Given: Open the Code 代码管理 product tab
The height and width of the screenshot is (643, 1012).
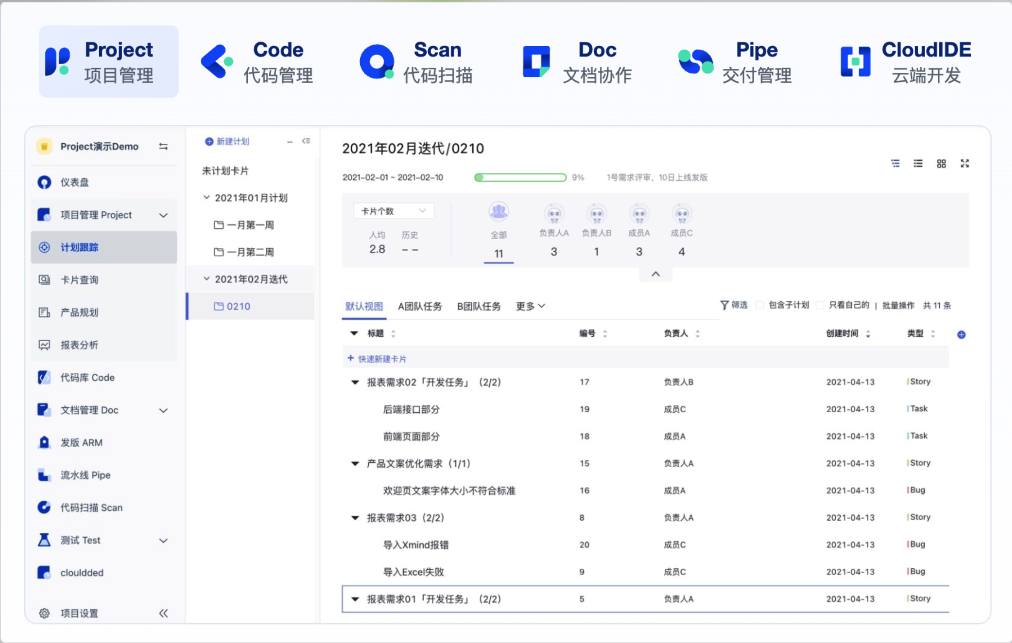Looking at the screenshot, I should pyautogui.click(x=258, y=62).
